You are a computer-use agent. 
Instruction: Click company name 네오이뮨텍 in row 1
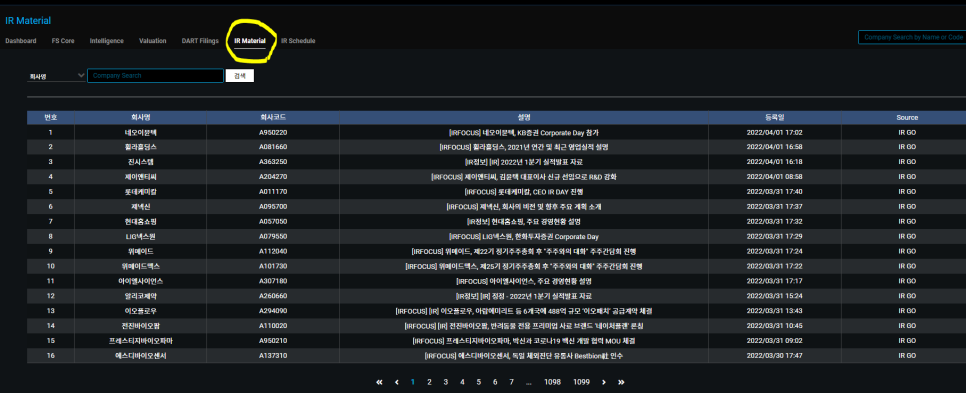coord(140,132)
